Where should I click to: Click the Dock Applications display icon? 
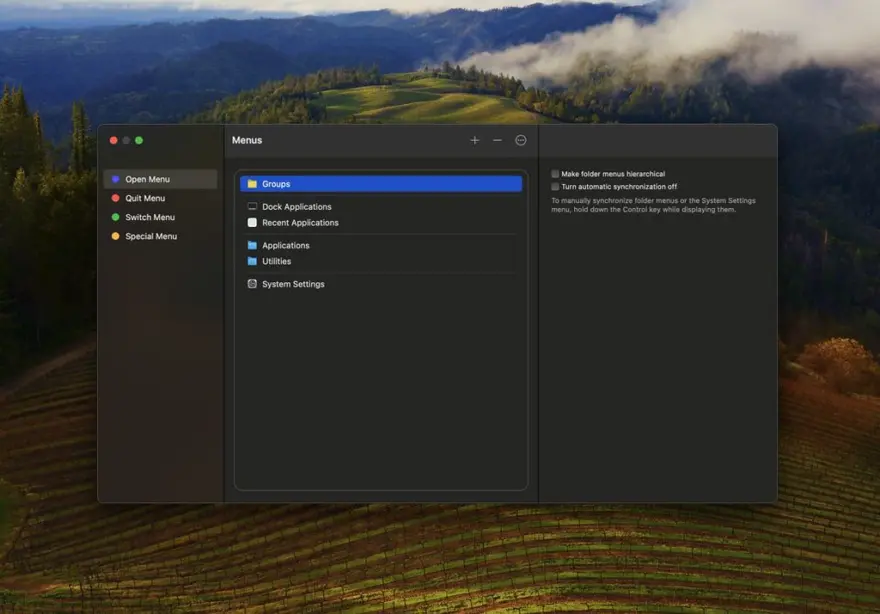[x=253, y=207]
